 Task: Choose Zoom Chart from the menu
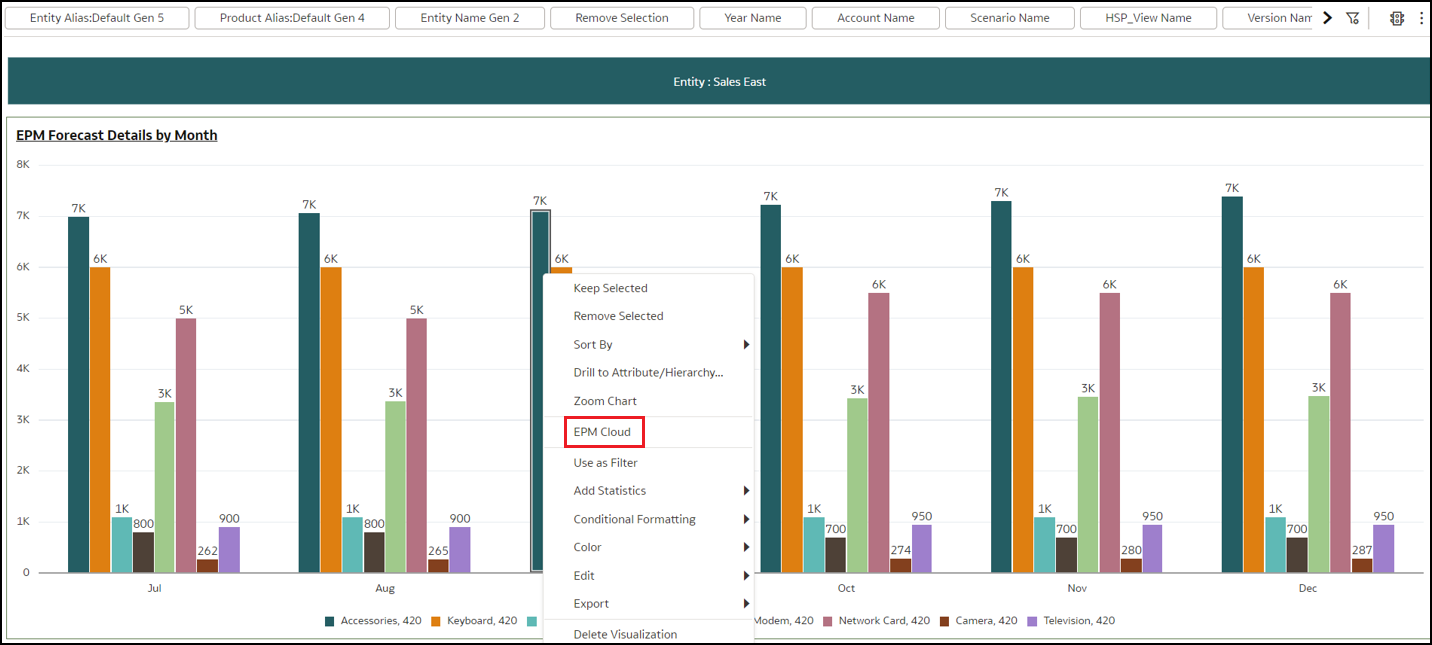pos(605,401)
